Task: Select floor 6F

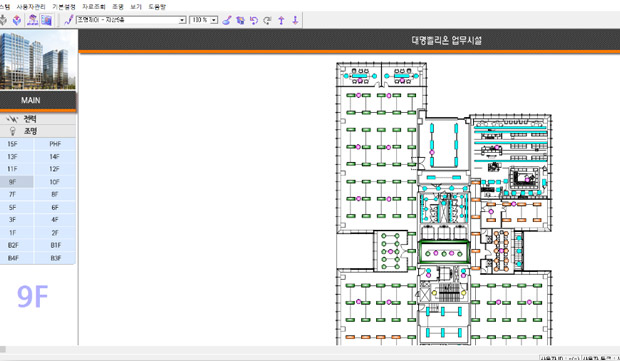Action: click(x=55, y=207)
